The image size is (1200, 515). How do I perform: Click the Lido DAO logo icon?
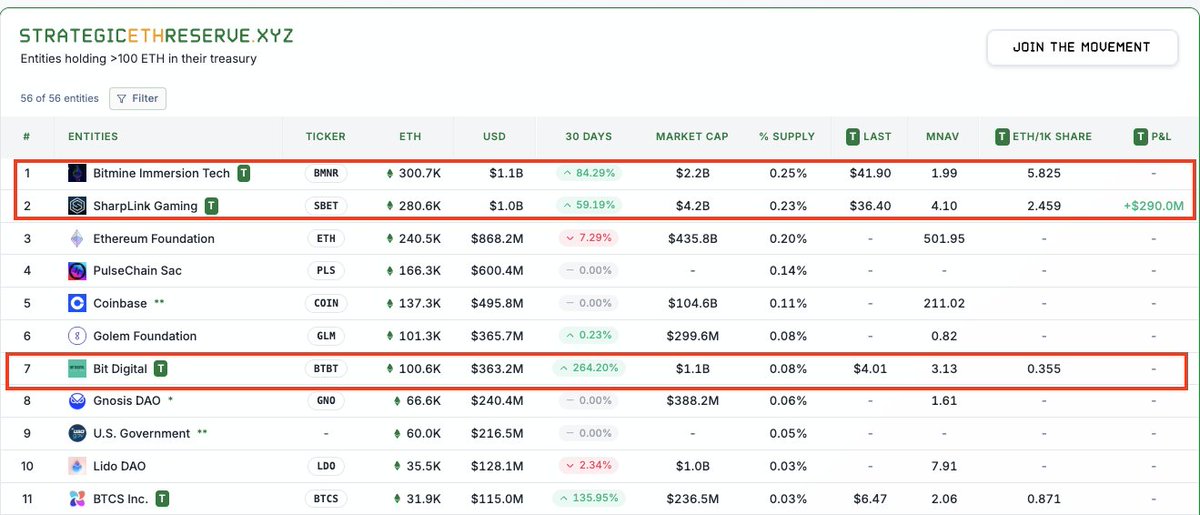tap(77, 466)
